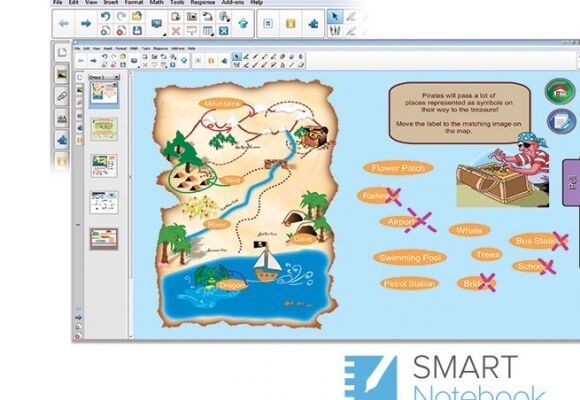This screenshot has width=580, height=400.
Task: Click Screen Capture camera icon in enlarged toolbar
Action: 192,16
